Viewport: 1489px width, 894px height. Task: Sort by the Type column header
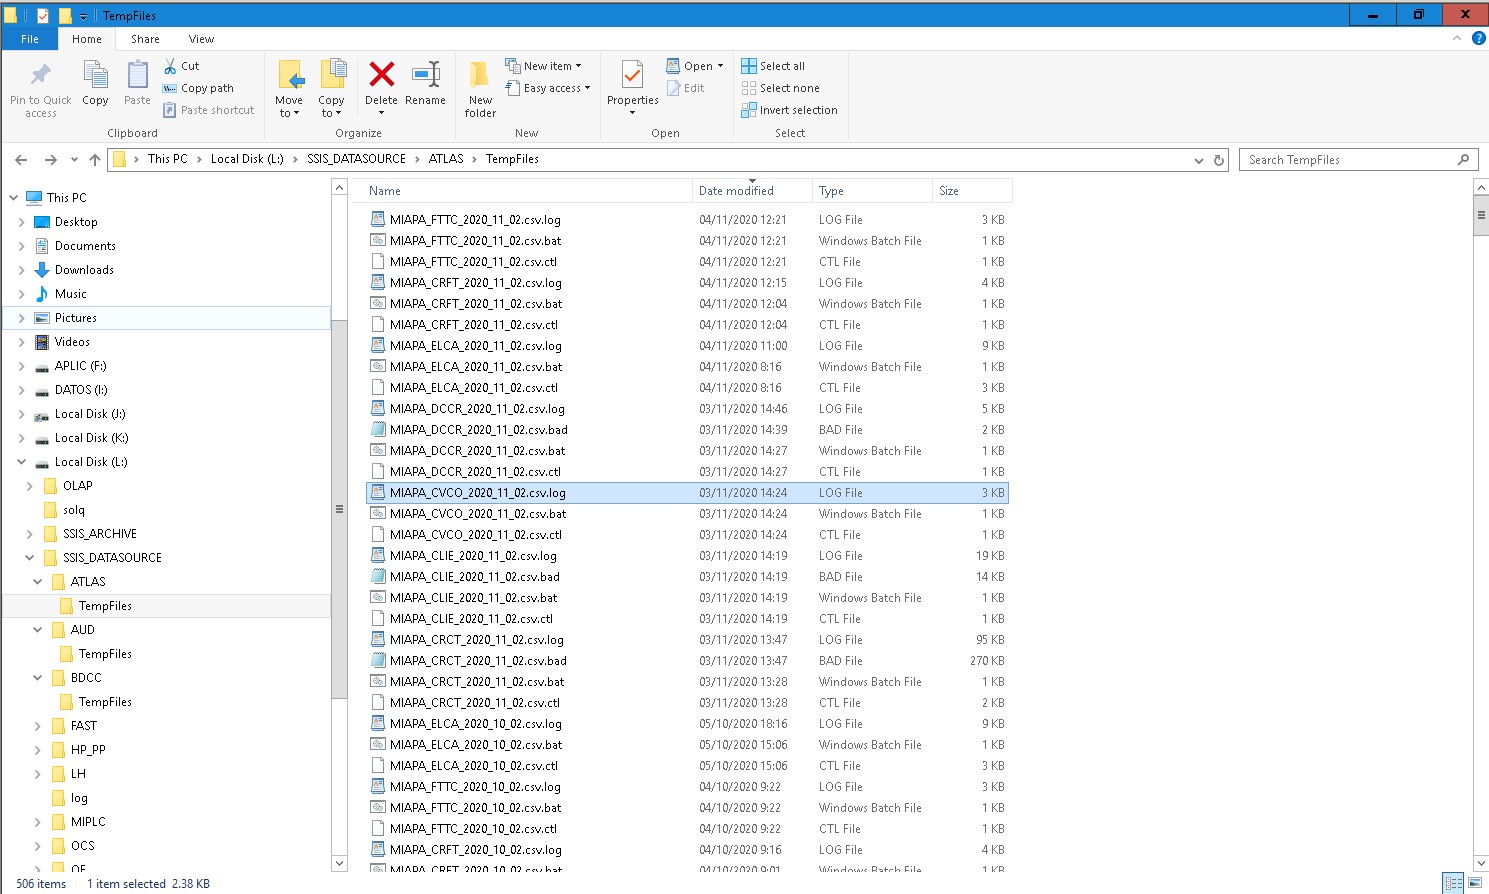[872, 191]
